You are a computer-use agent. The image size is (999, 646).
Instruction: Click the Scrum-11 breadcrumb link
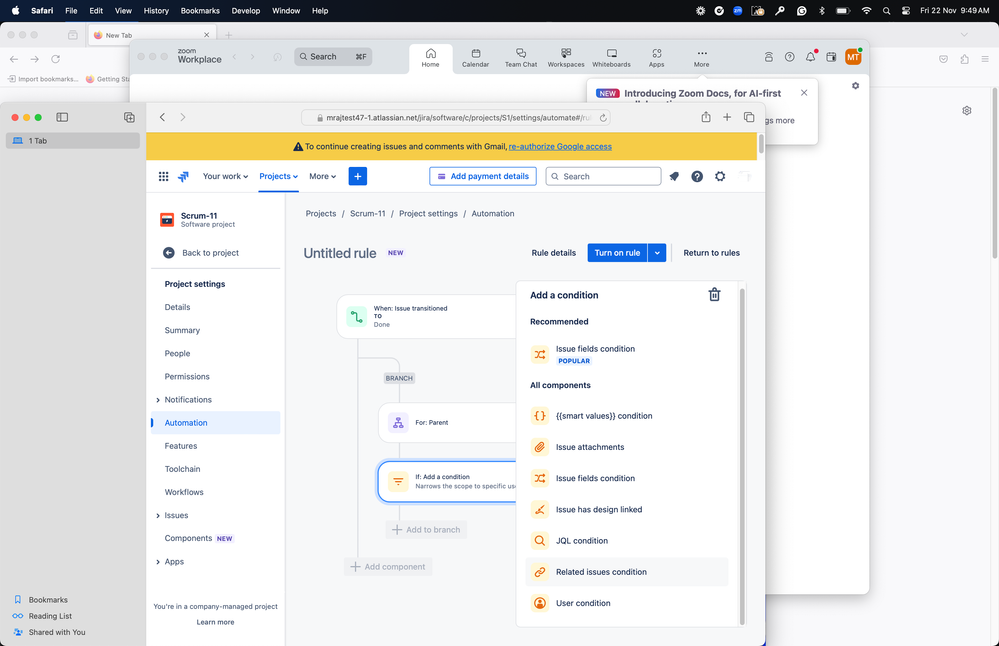coord(368,213)
